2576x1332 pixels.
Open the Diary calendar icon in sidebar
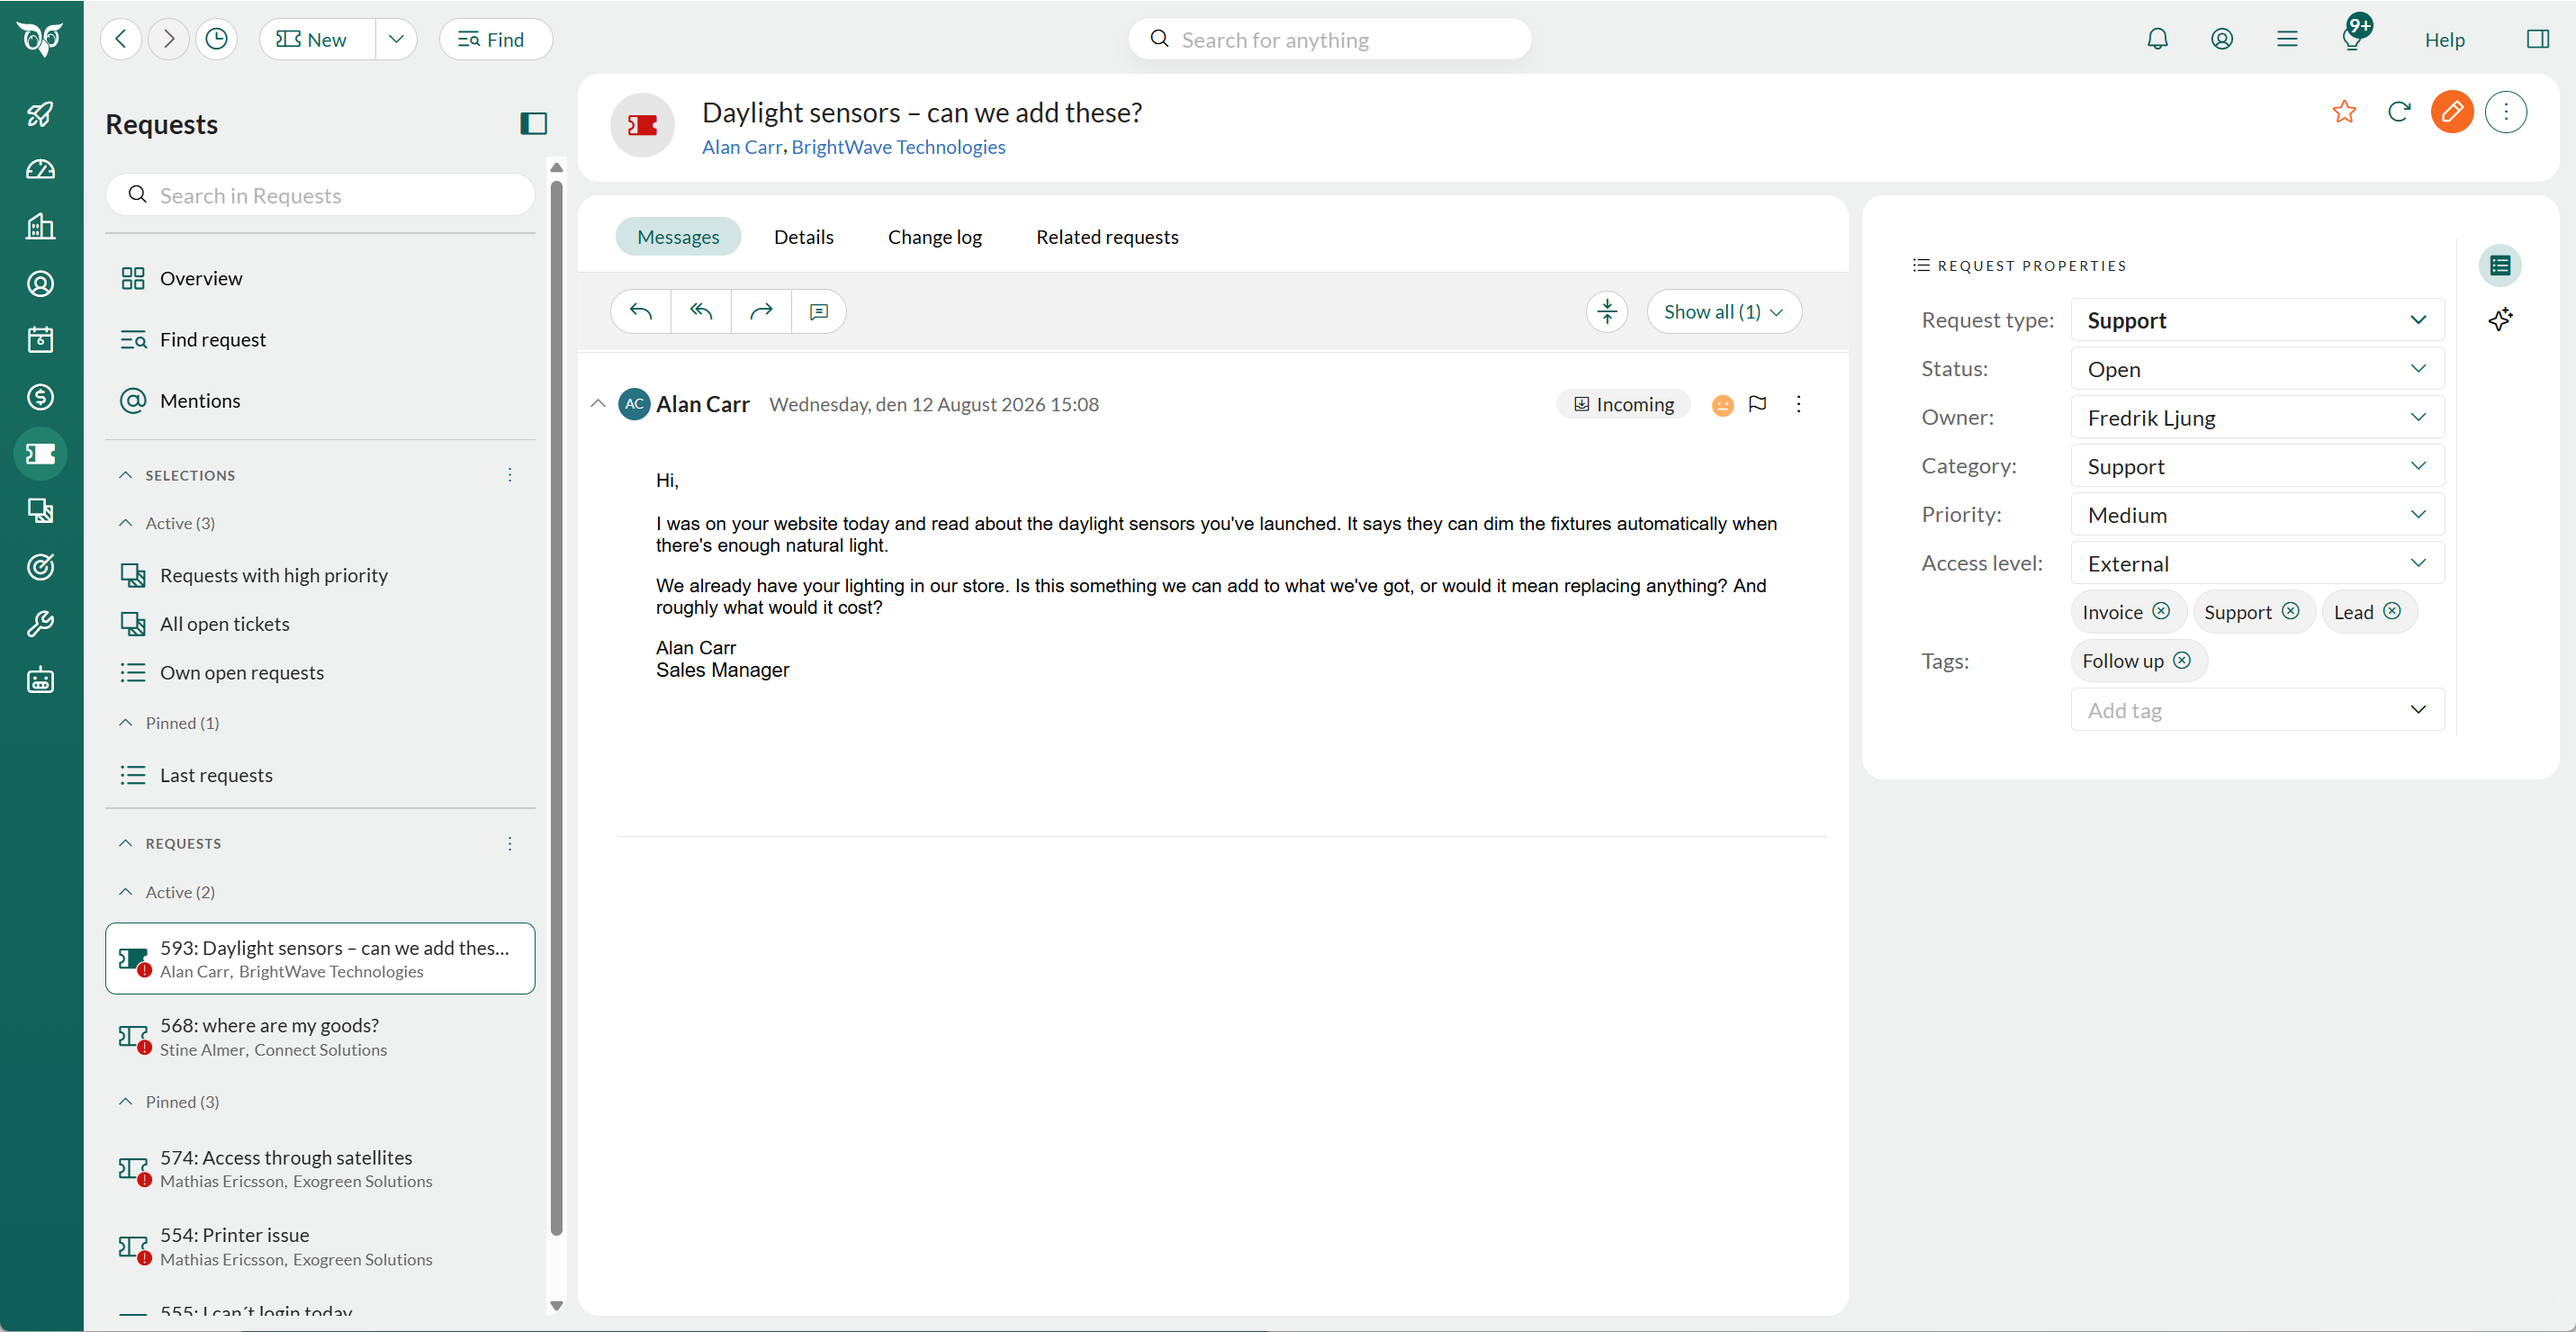tap(40, 340)
